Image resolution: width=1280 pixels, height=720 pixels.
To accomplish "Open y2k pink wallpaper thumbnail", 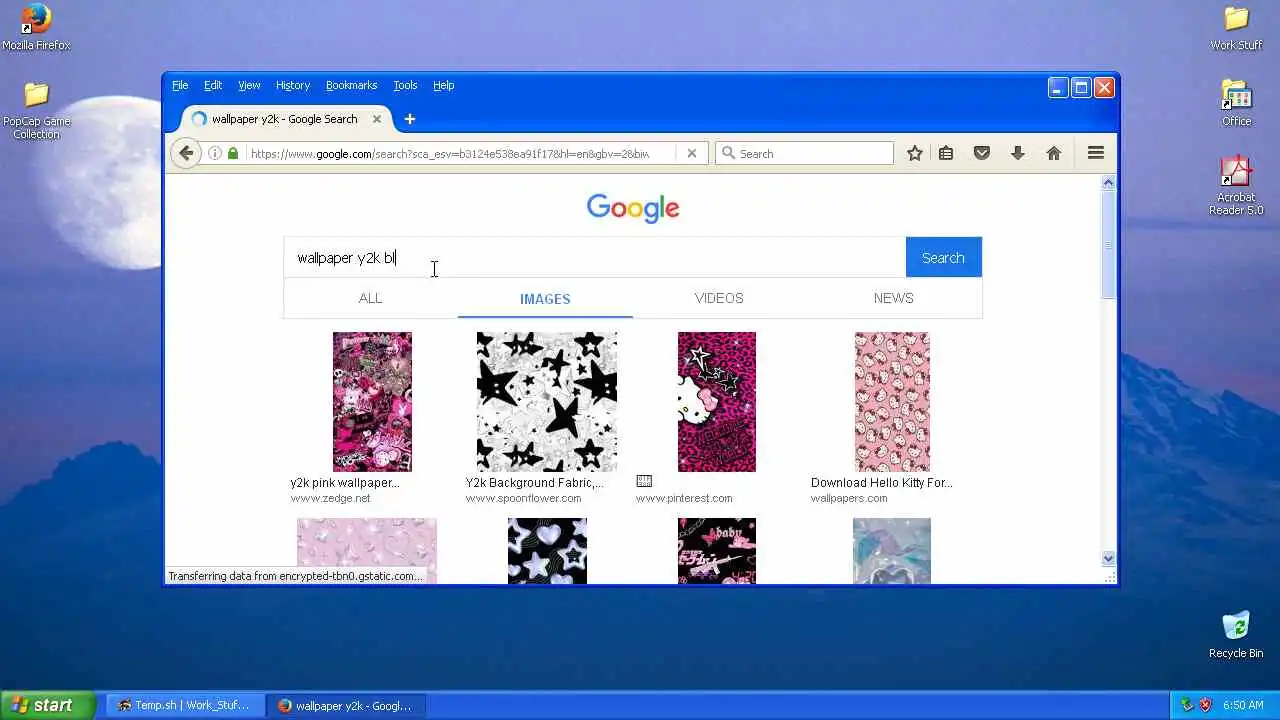I will (372, 402).
